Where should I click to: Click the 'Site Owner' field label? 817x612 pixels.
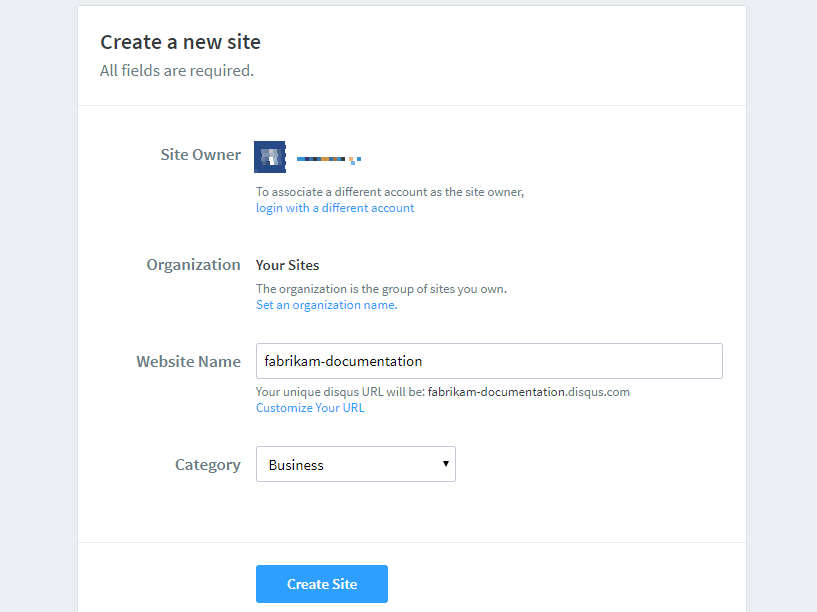201,155
